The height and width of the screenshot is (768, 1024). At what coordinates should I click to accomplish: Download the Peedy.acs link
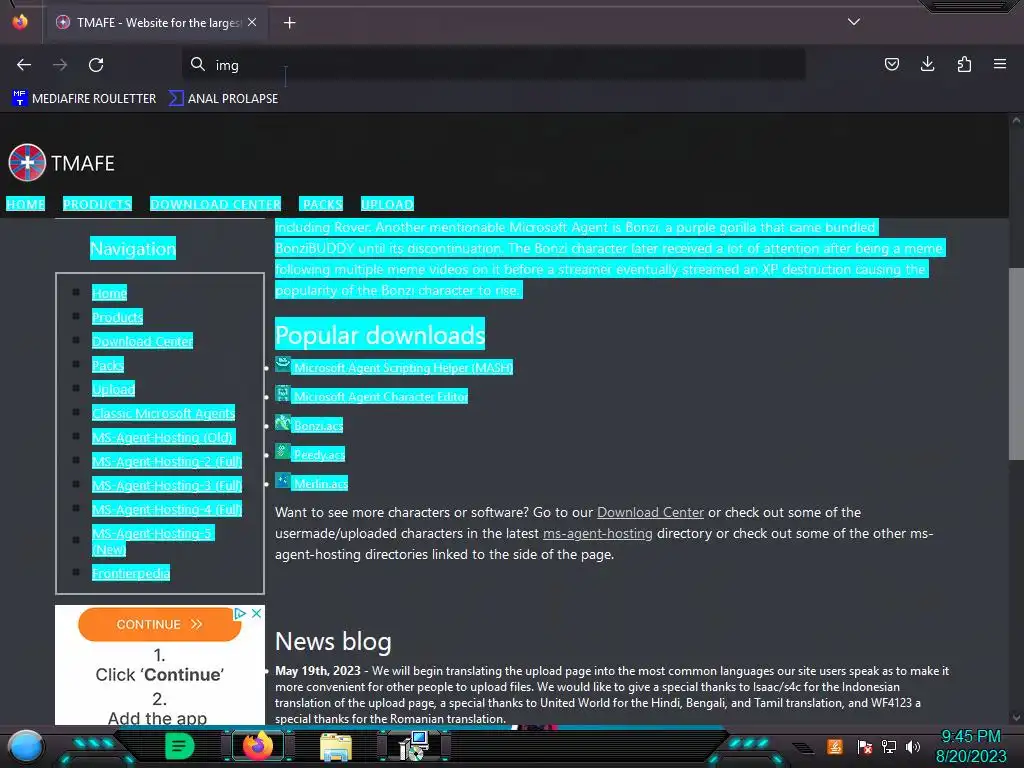click(x=319, y=455)
